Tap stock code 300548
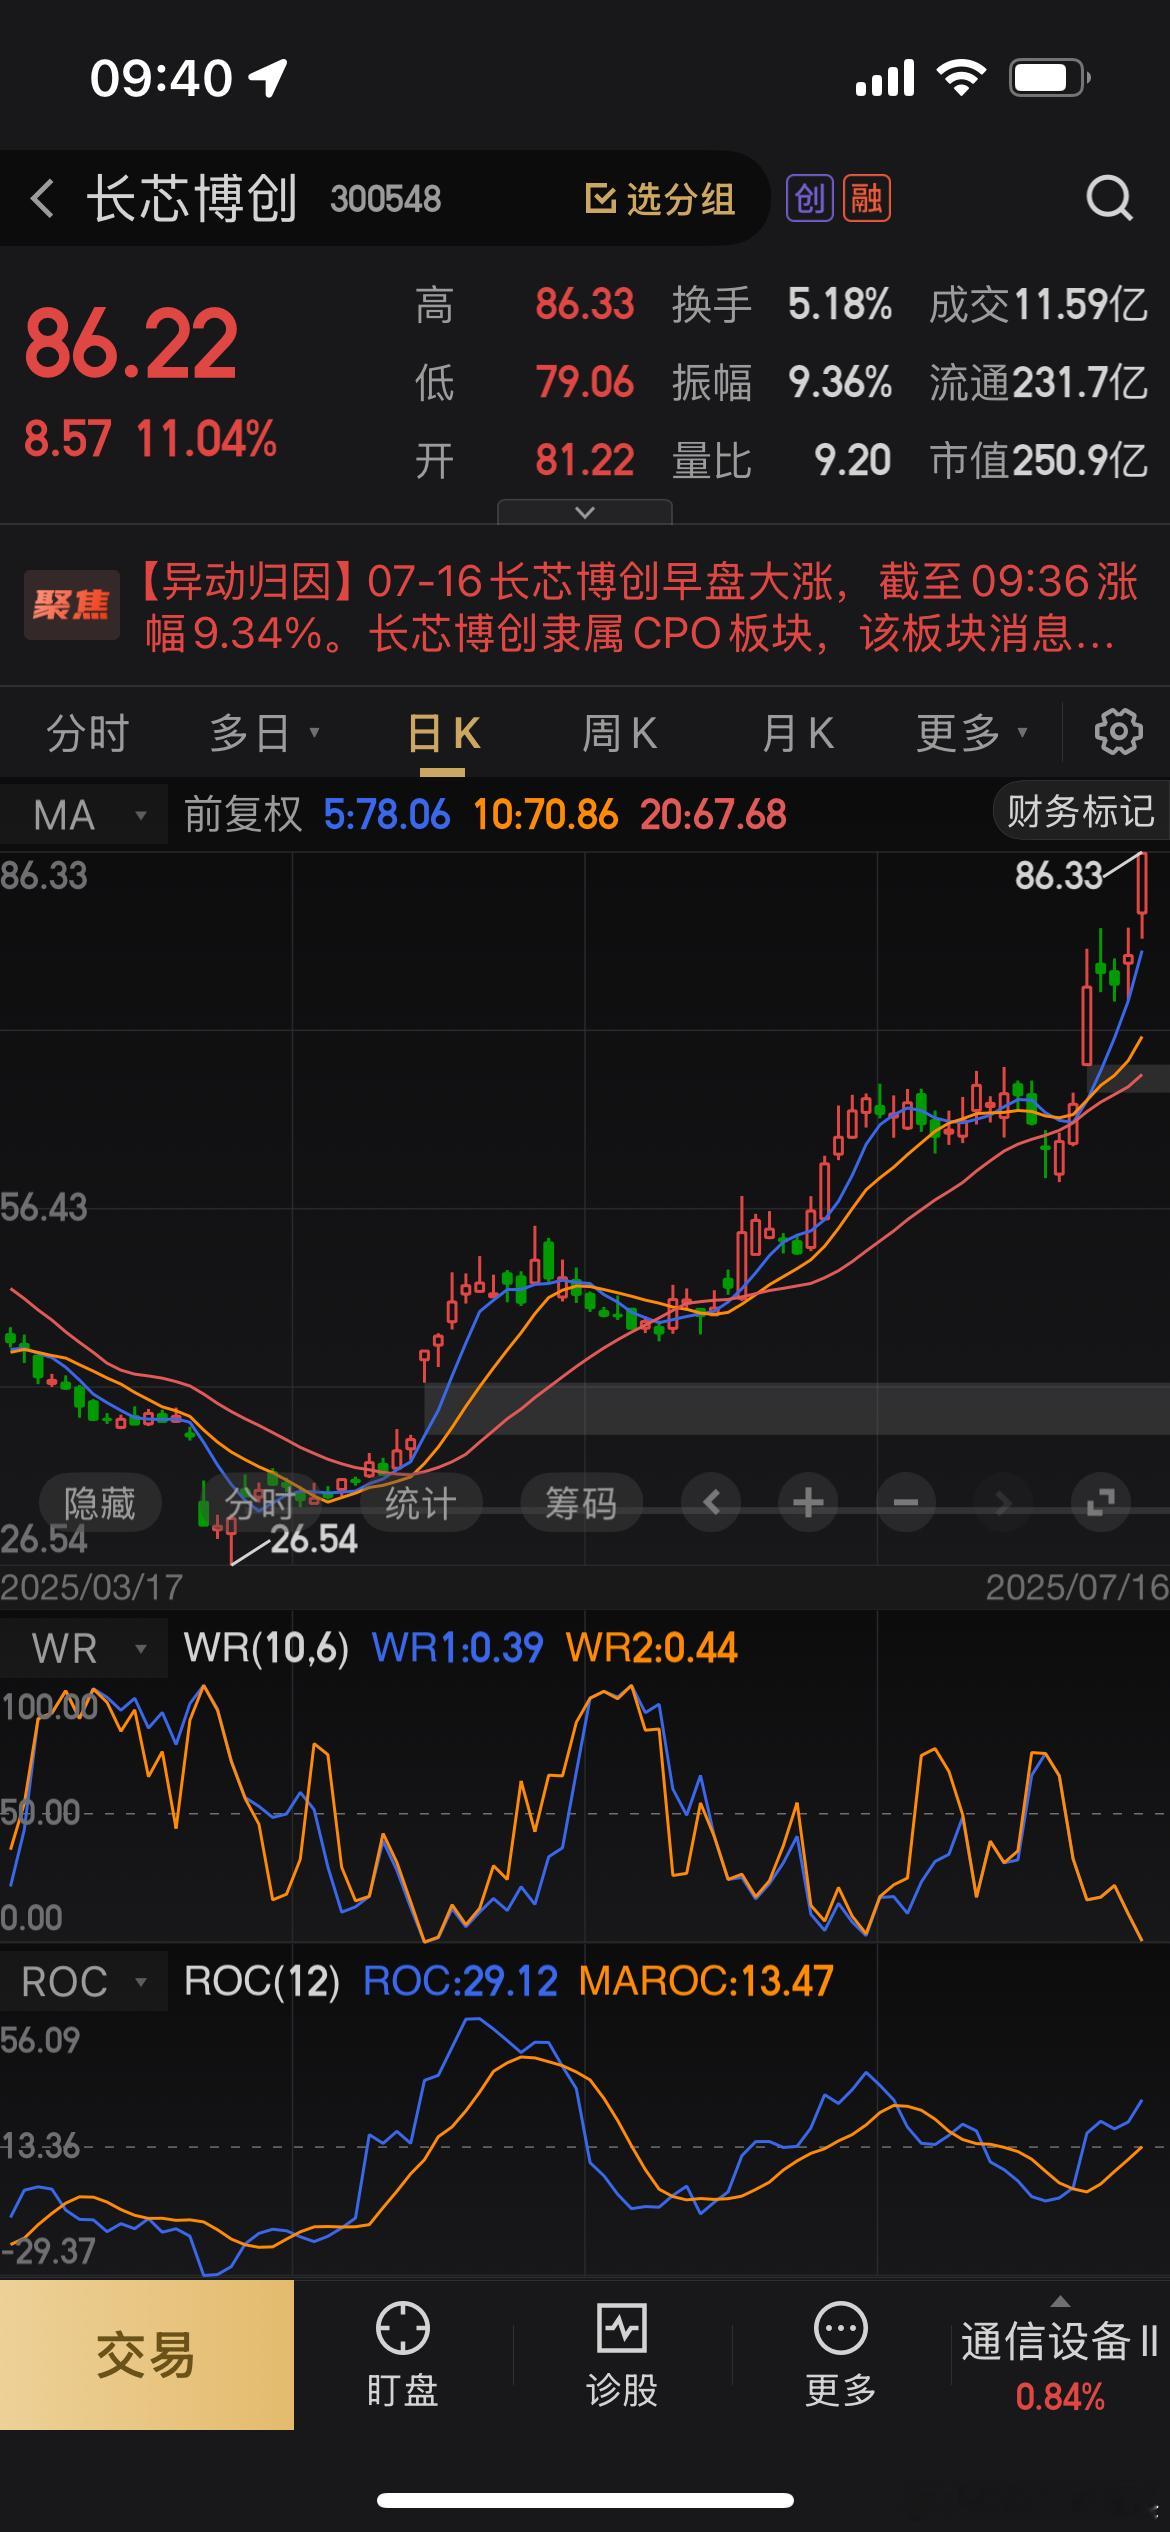 (x=386, y=199)
